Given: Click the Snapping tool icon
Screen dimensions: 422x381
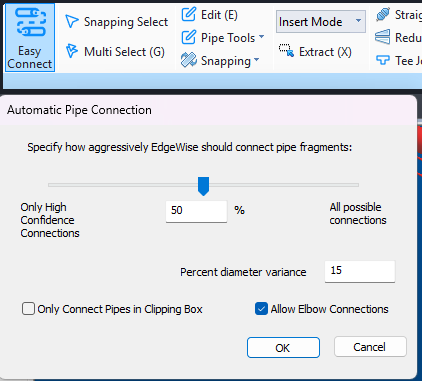Looking at the screenshot, I should coord(189,60).
